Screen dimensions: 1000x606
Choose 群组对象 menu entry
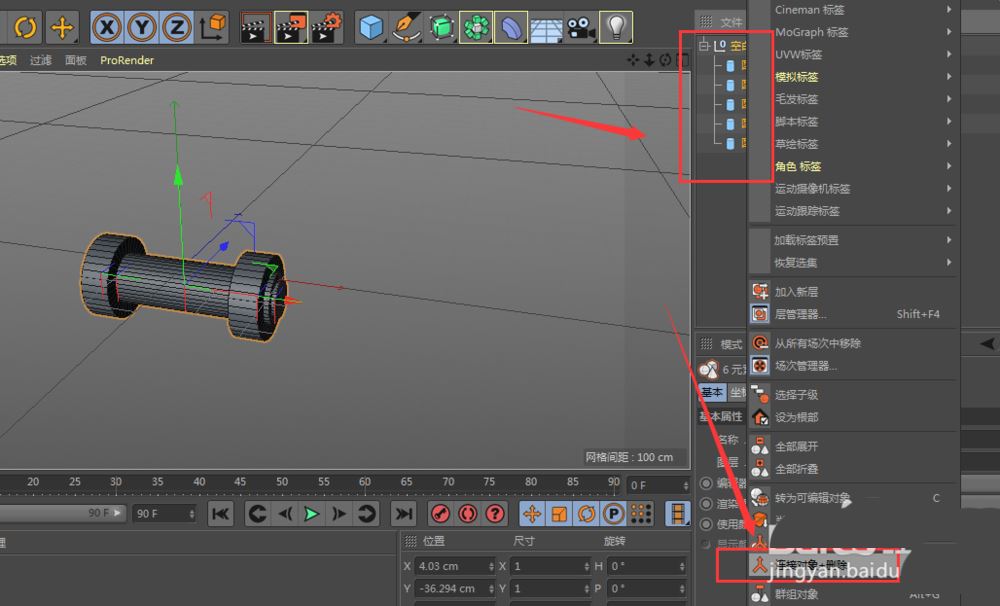coord(855,595)
